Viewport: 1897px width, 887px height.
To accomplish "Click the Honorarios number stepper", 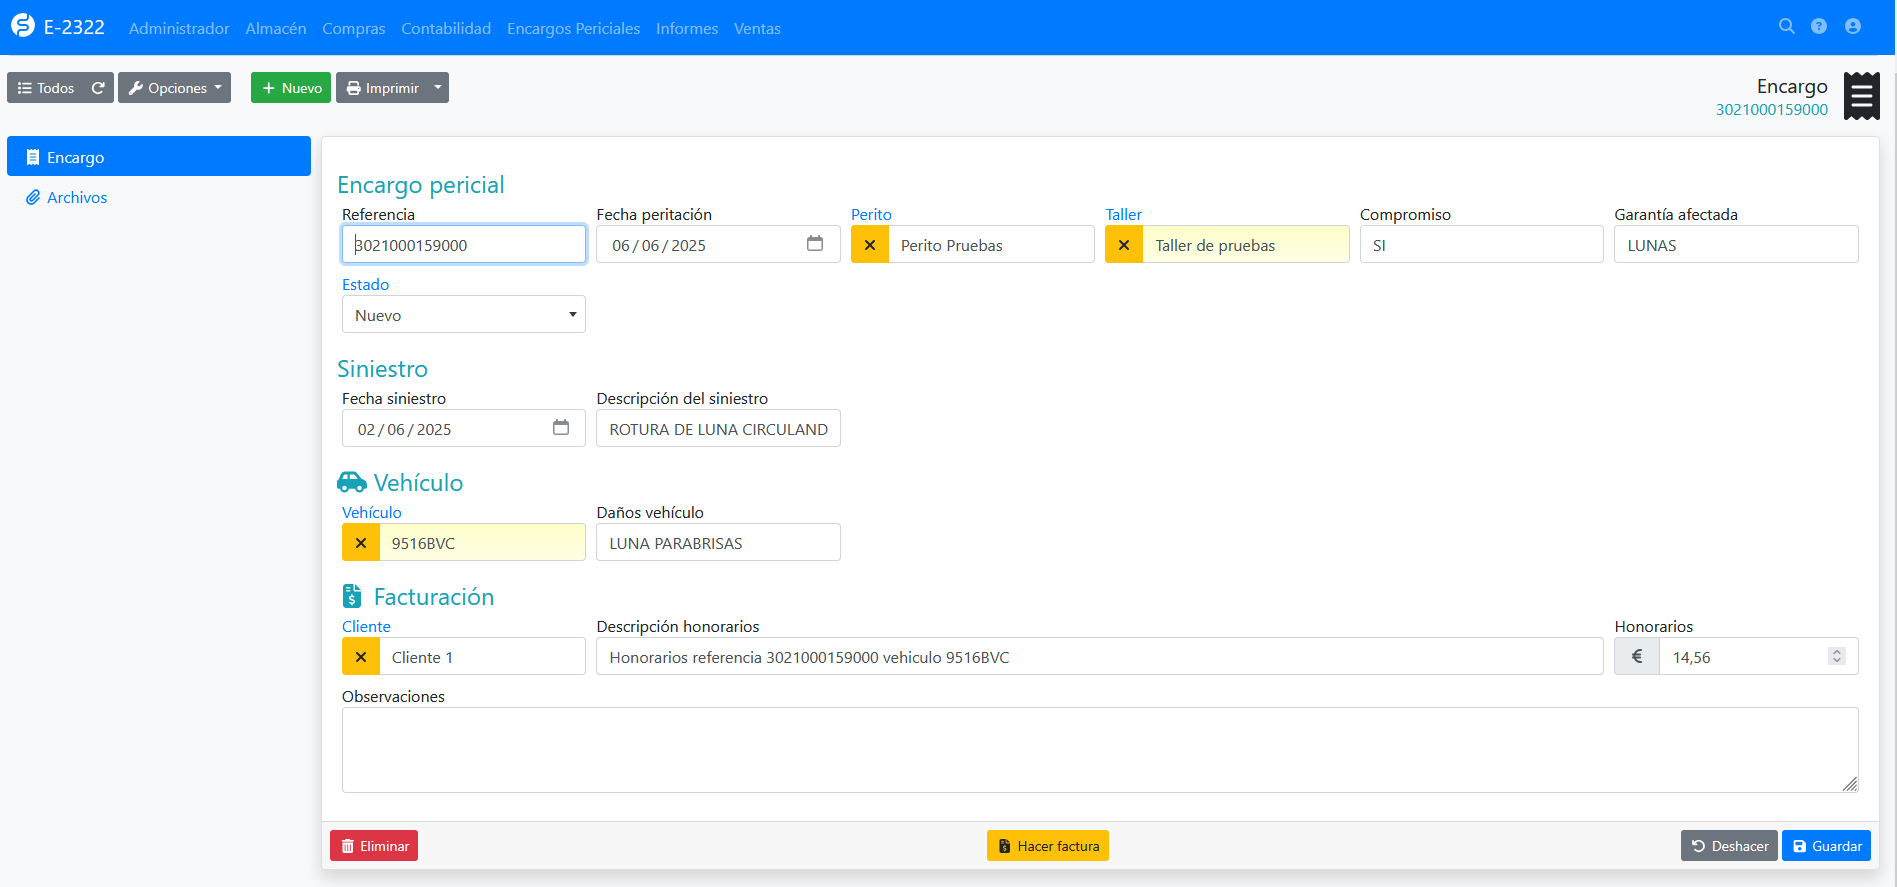I will (x=1836, y=656).
